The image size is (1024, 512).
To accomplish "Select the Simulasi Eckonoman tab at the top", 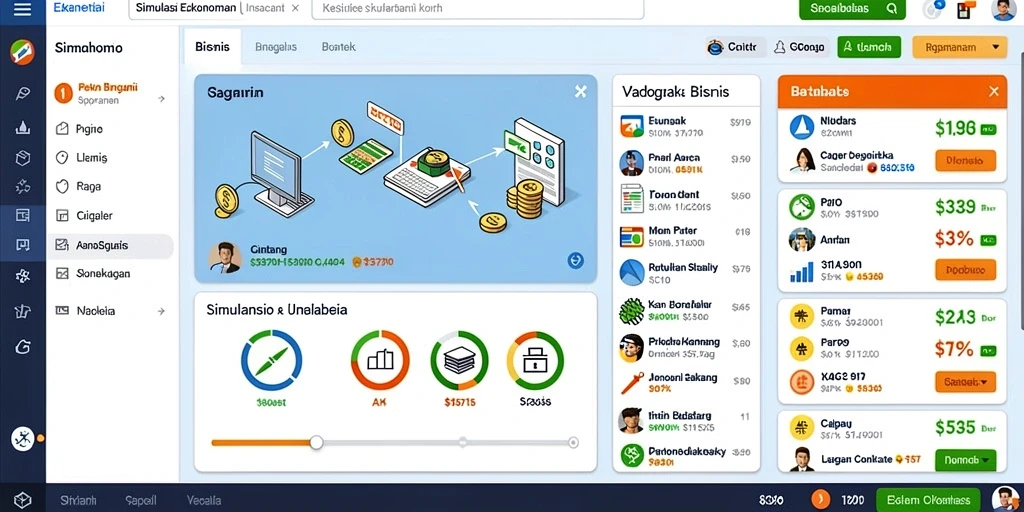I will click(185, 8).
